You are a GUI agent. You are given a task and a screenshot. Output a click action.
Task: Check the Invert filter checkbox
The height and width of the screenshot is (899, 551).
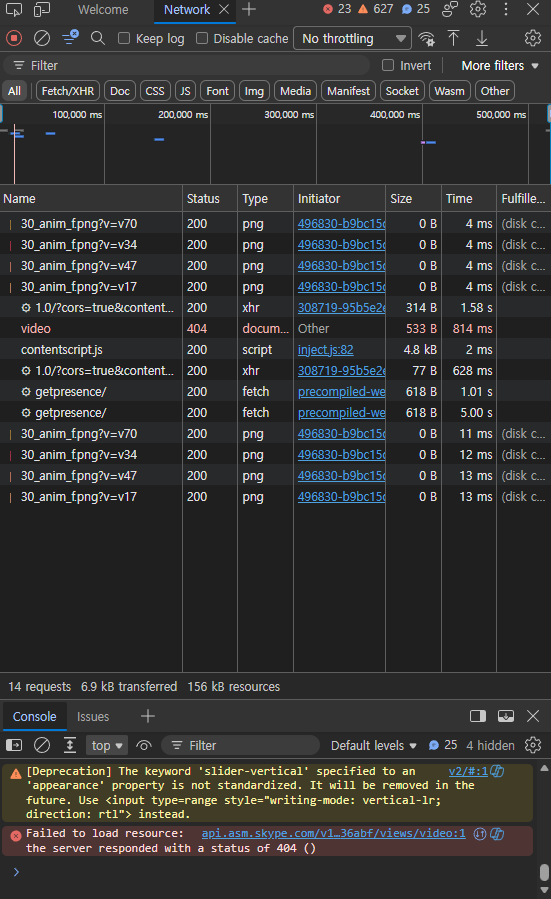[388, 65]
